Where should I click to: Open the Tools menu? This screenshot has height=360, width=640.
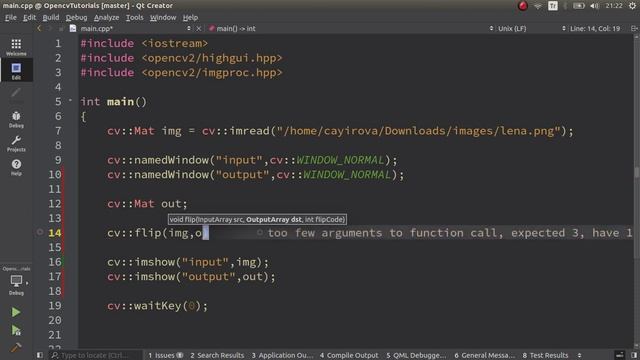pyautogui.click(x=134, y=18)
